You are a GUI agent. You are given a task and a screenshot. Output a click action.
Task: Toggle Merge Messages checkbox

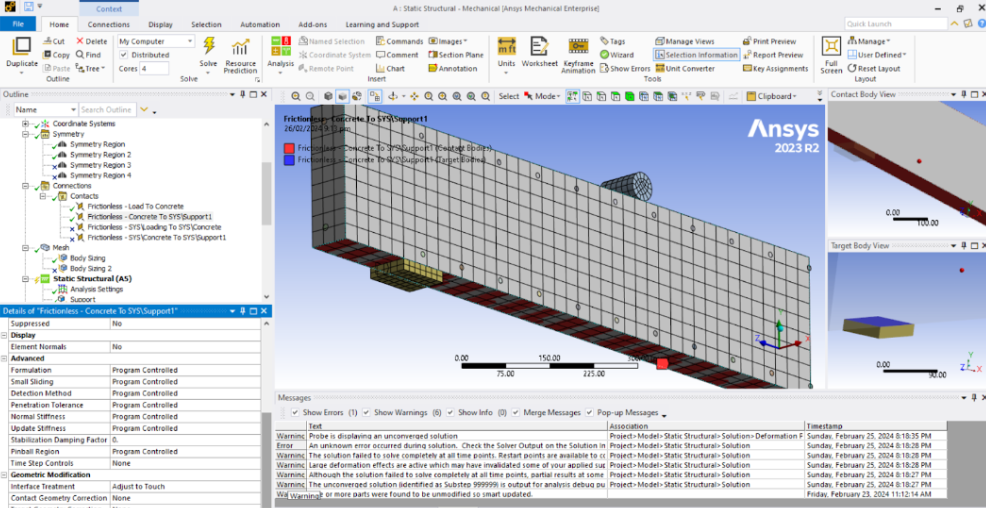517,412
